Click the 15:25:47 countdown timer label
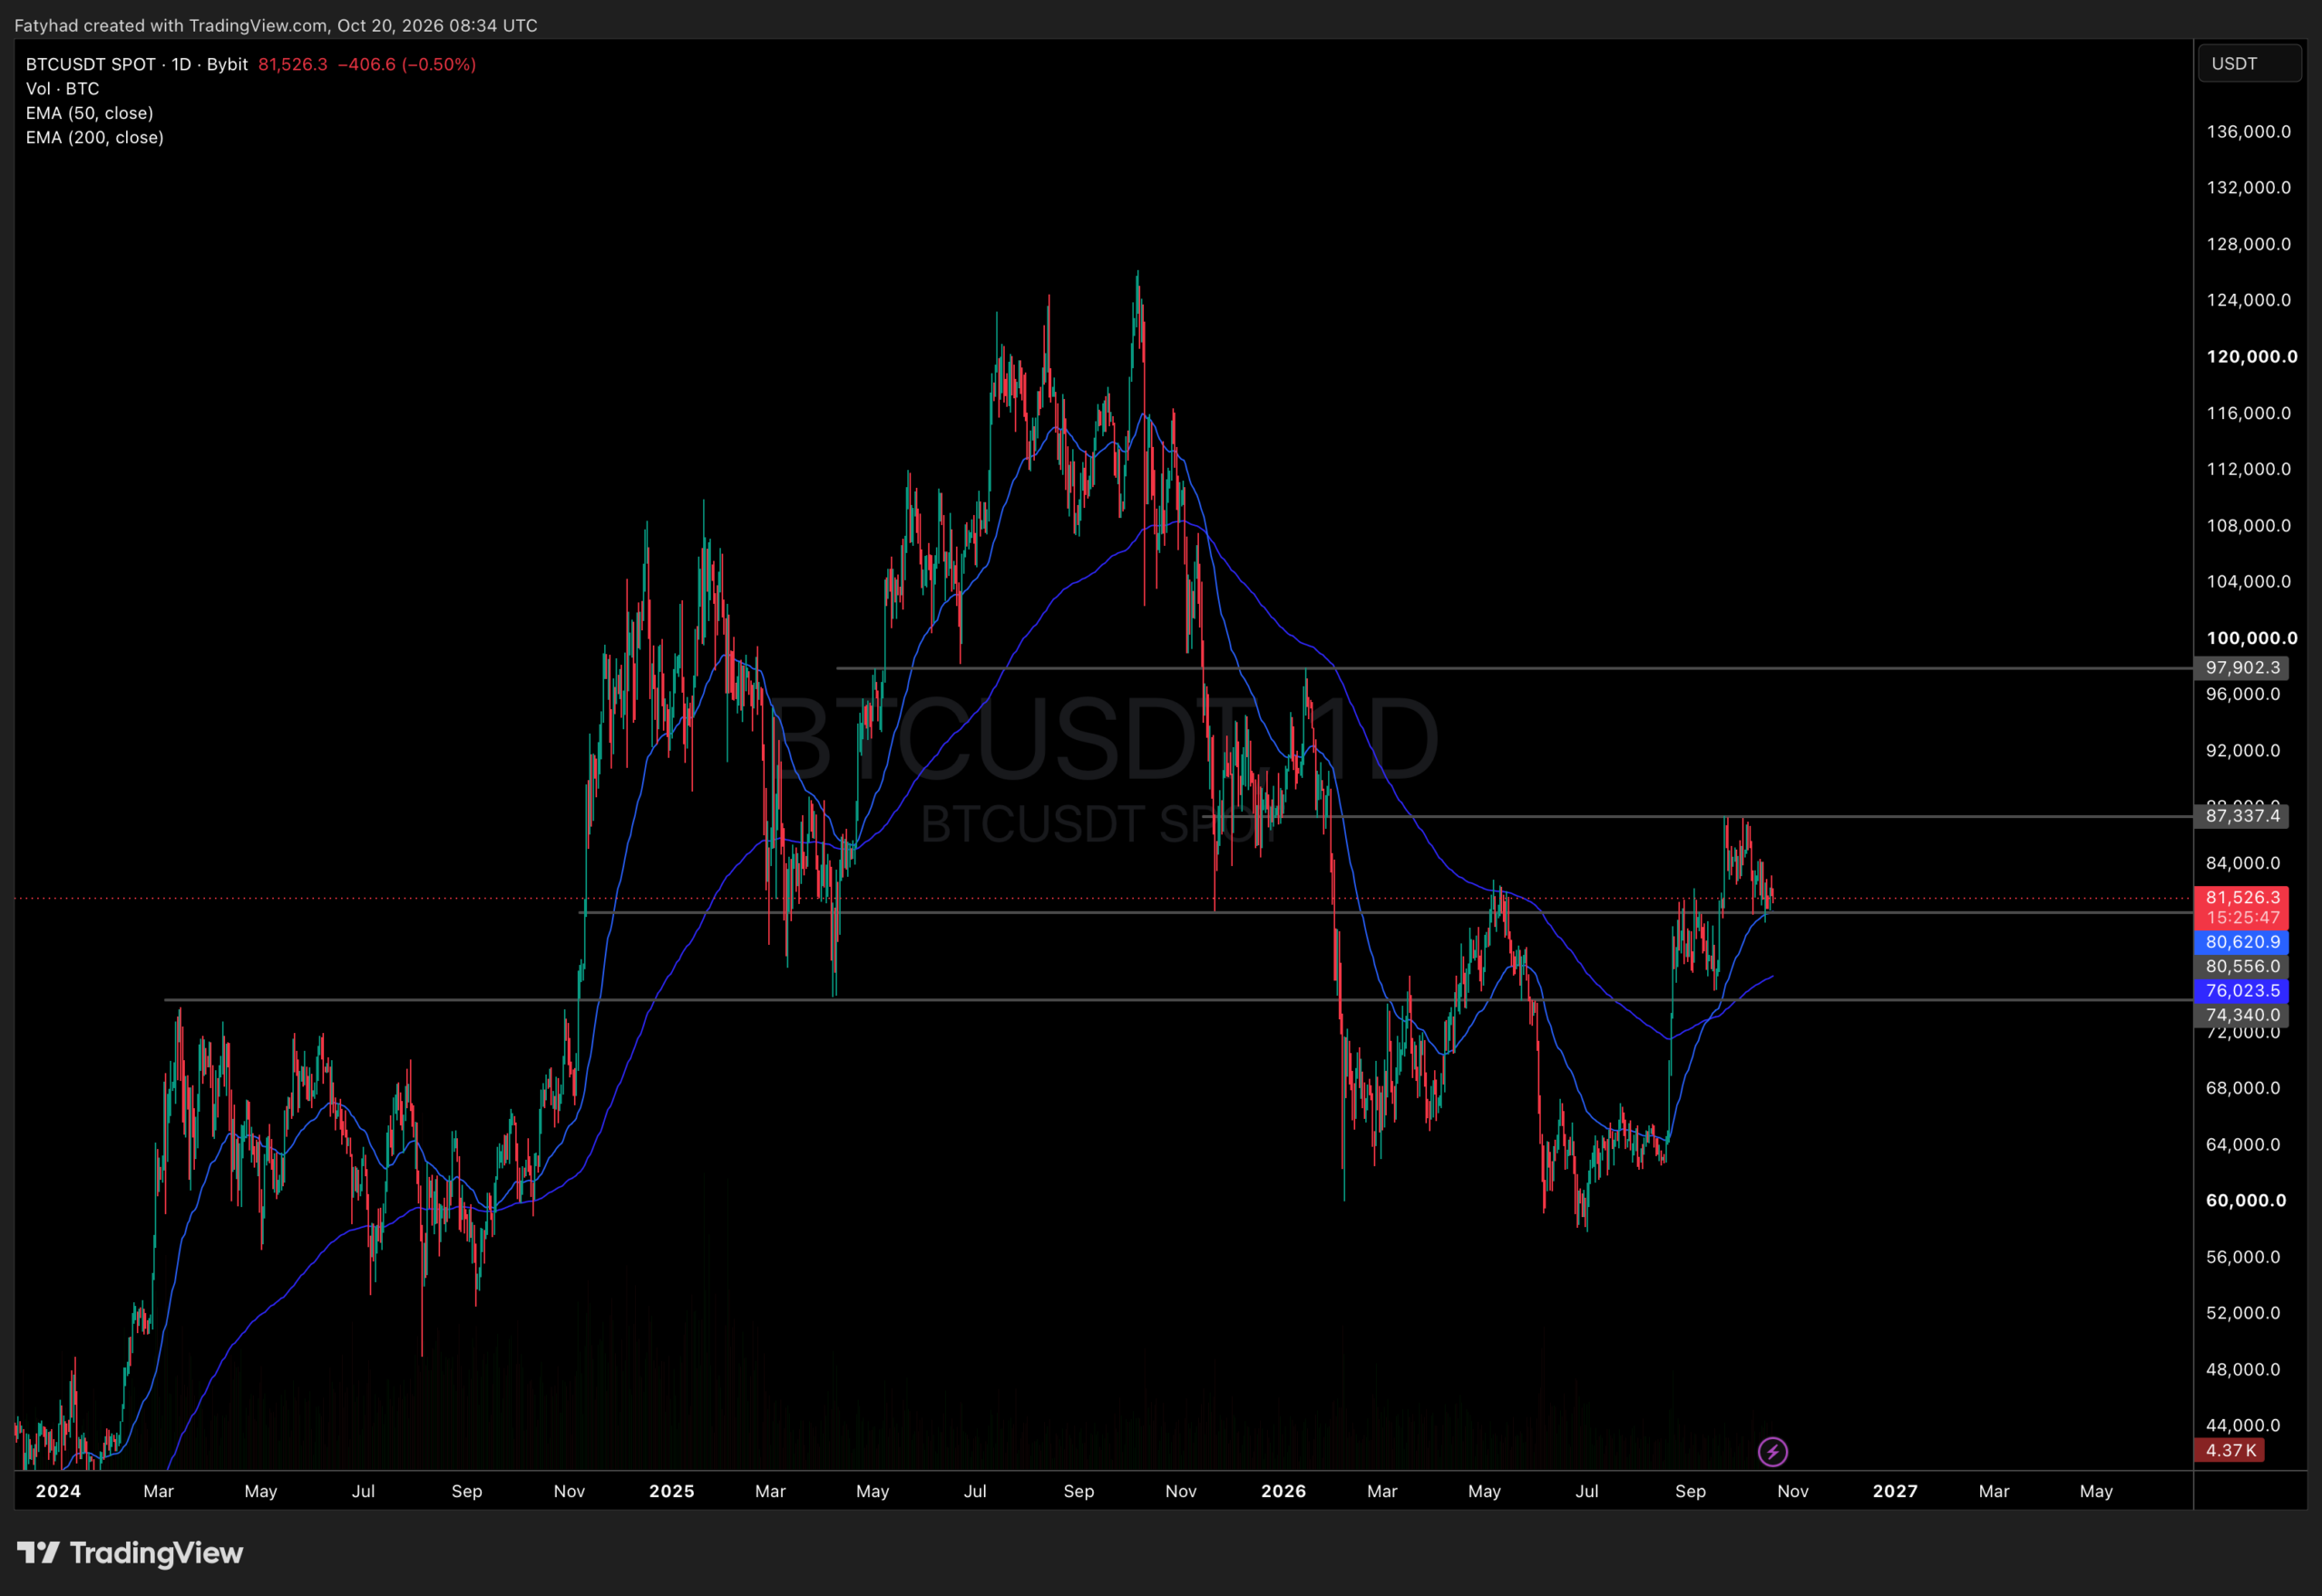Screen dimensions: 2322x1596 click(2243, 918)
